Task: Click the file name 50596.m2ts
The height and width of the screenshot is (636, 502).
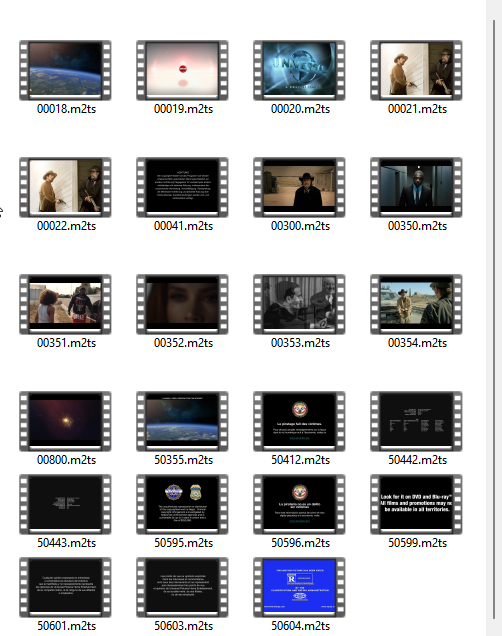Action: 300,543
